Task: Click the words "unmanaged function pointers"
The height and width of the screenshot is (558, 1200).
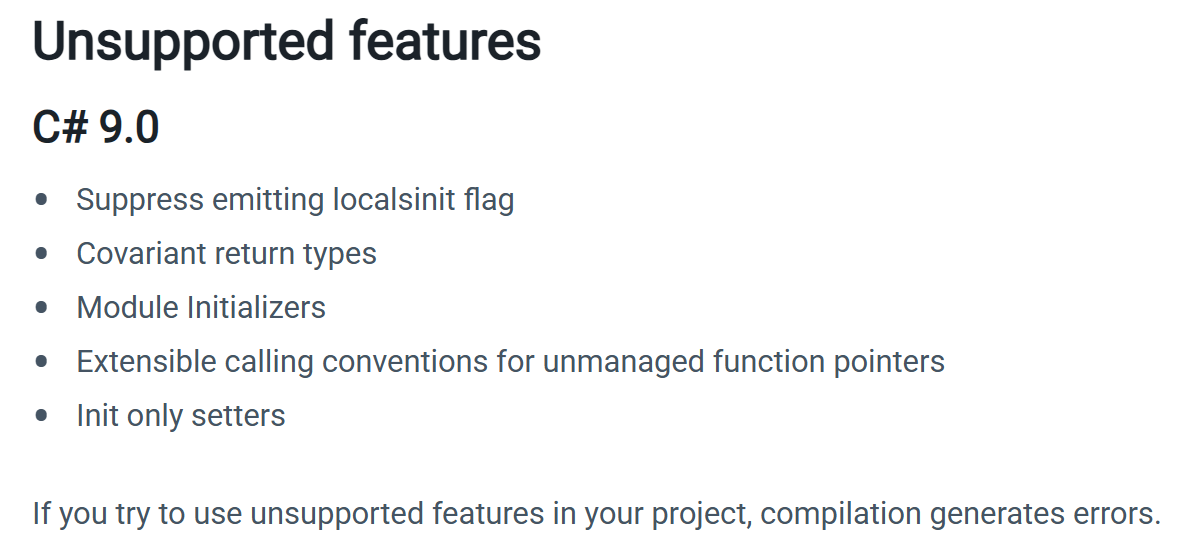Action: click(743, 361)
